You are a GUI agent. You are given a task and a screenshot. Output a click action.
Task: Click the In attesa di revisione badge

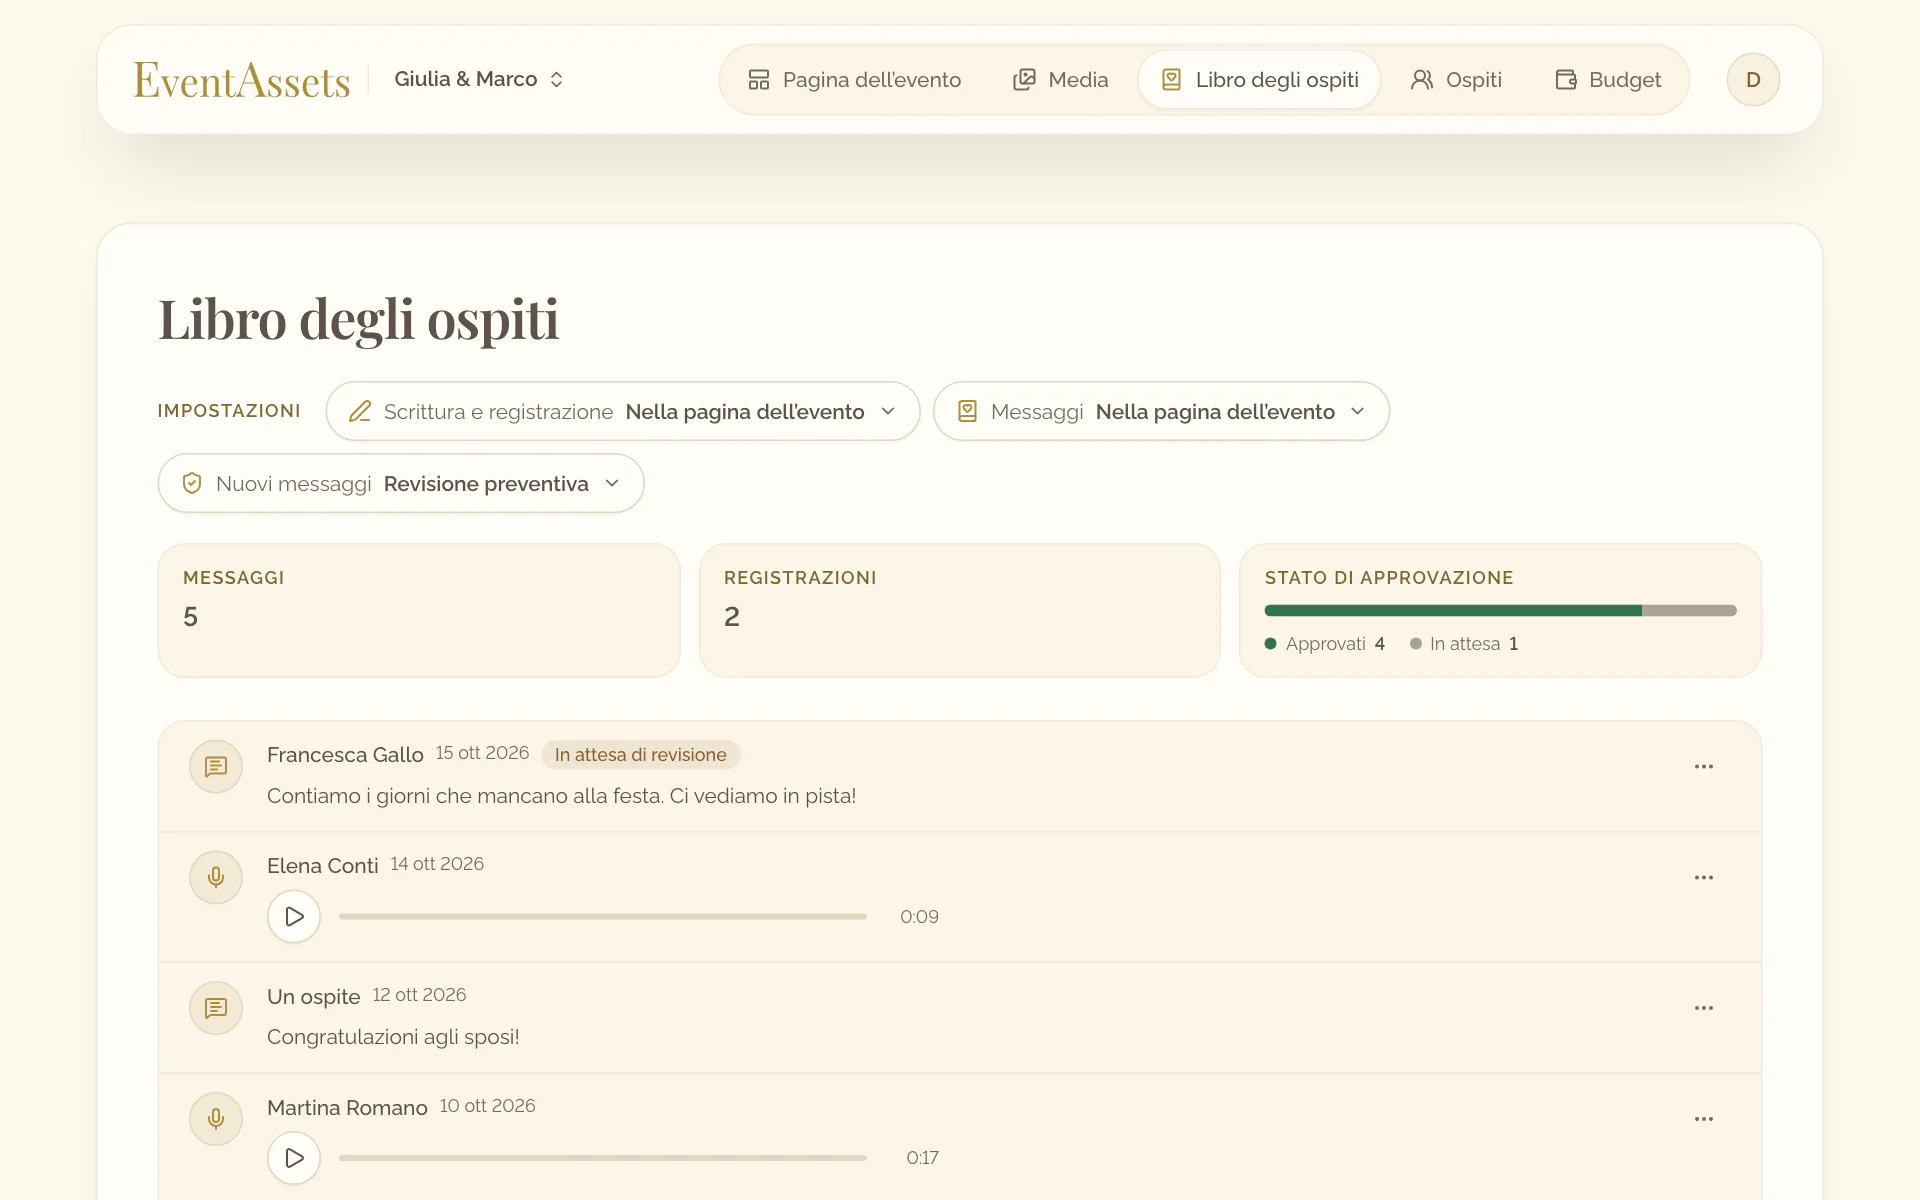click(x=641, y=755)
